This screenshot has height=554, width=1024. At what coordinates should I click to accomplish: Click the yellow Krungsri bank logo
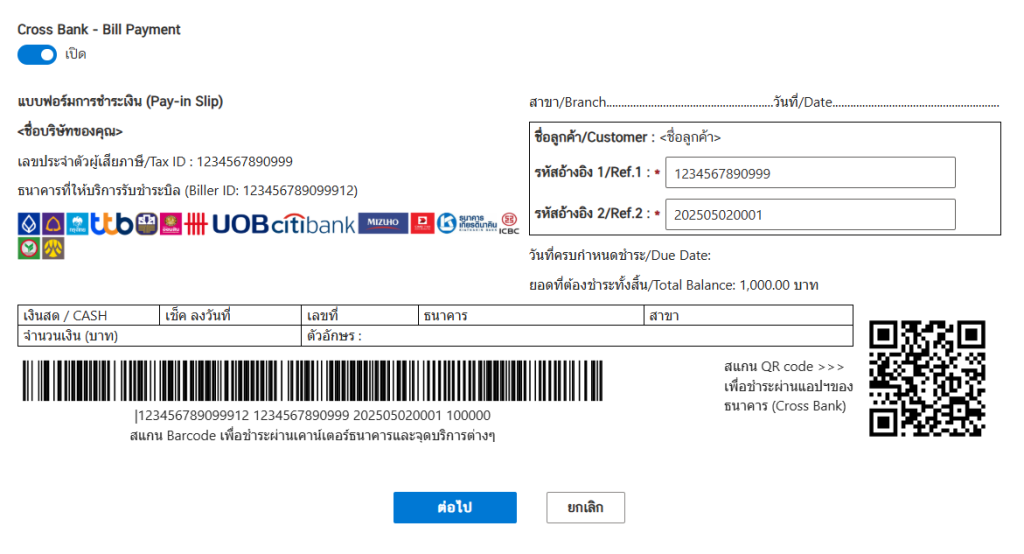[53, 248]
